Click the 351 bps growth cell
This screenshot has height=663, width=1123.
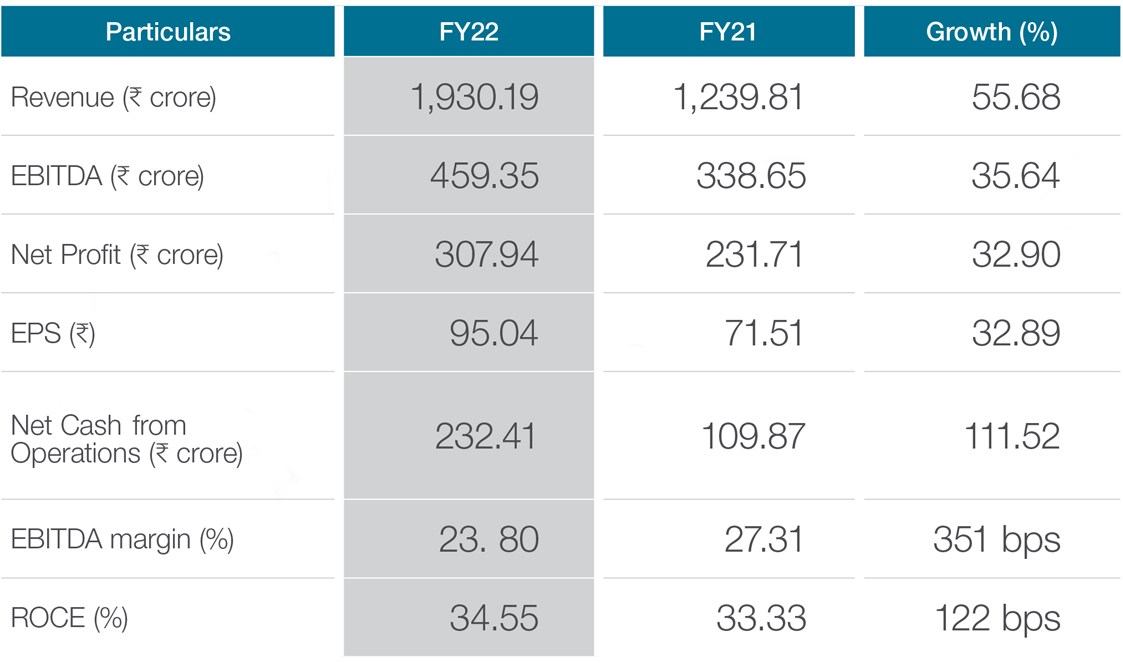click(x=996, y=540)
